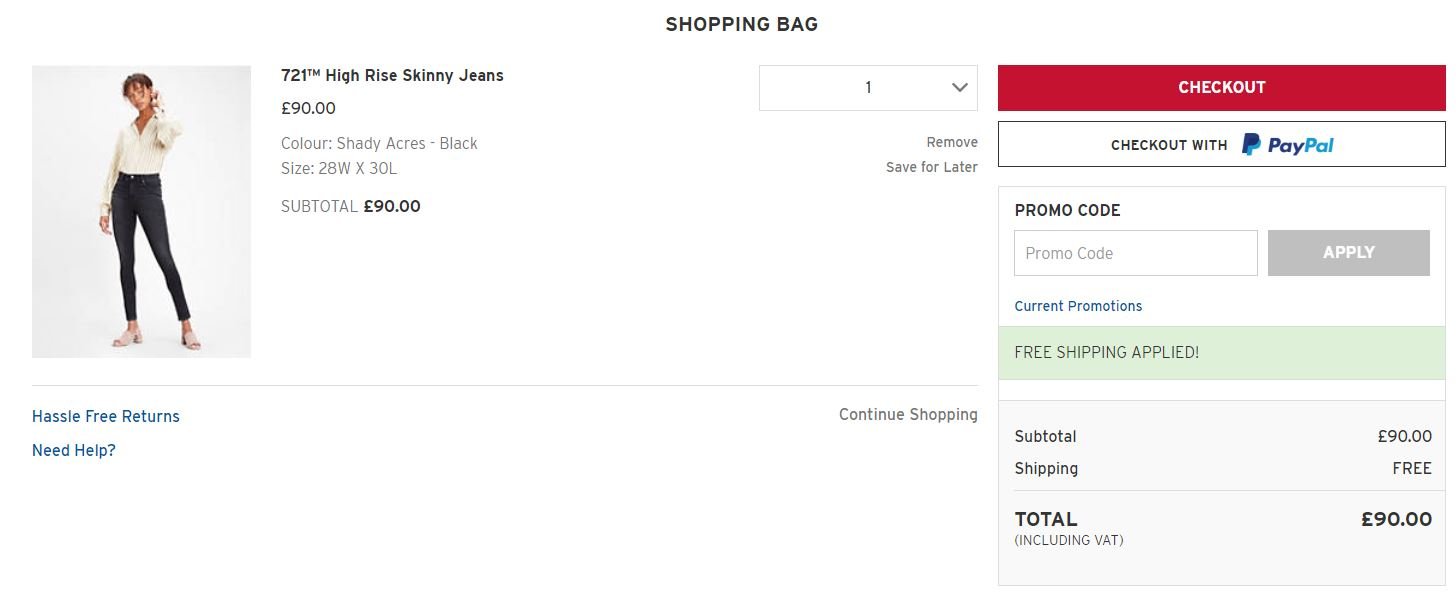Click the Shopping Bag heading
The width and height of the screenshot is (1456, 595).
click(x=742, y=25)
